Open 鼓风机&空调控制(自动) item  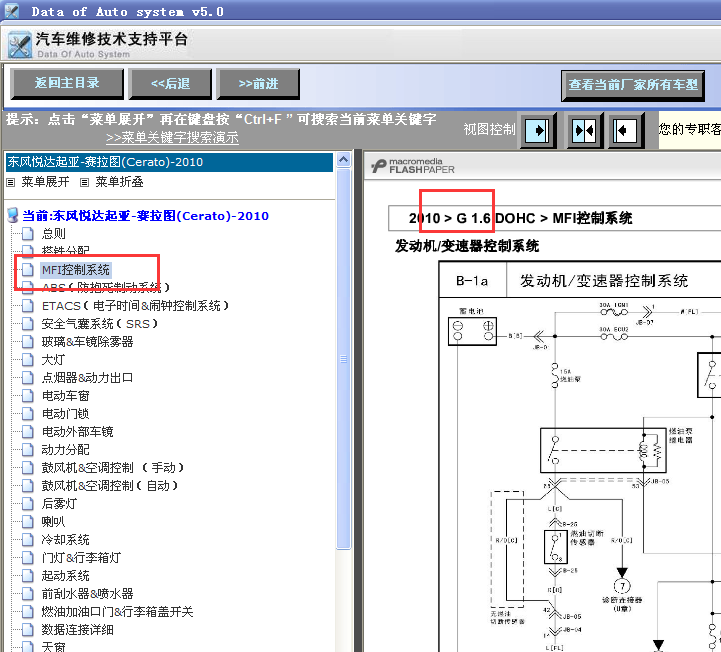coord(110,486)
